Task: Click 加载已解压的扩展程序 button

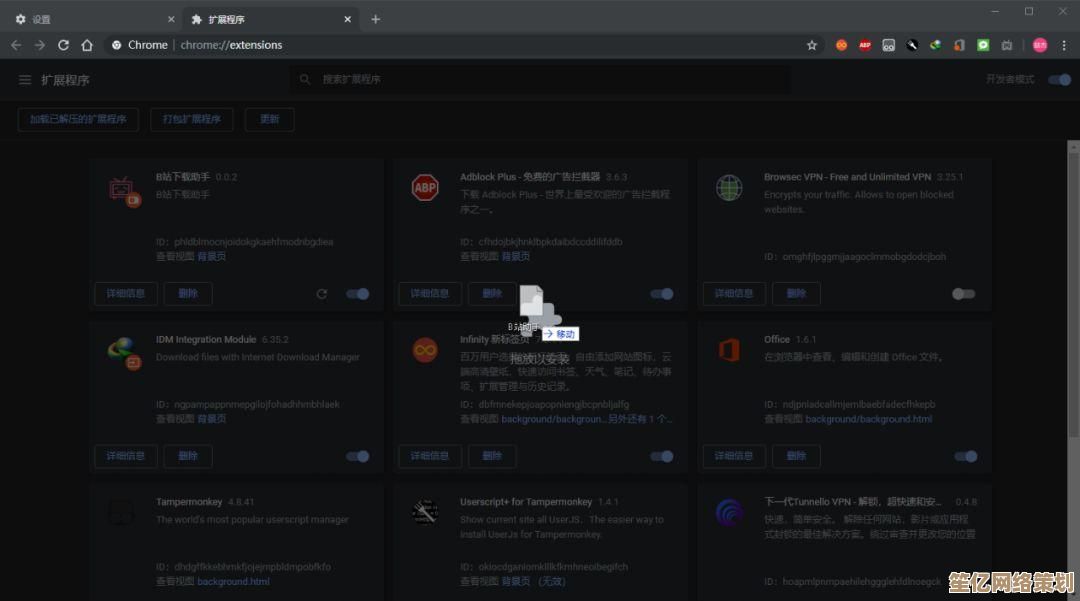Action: coord(78,119)
